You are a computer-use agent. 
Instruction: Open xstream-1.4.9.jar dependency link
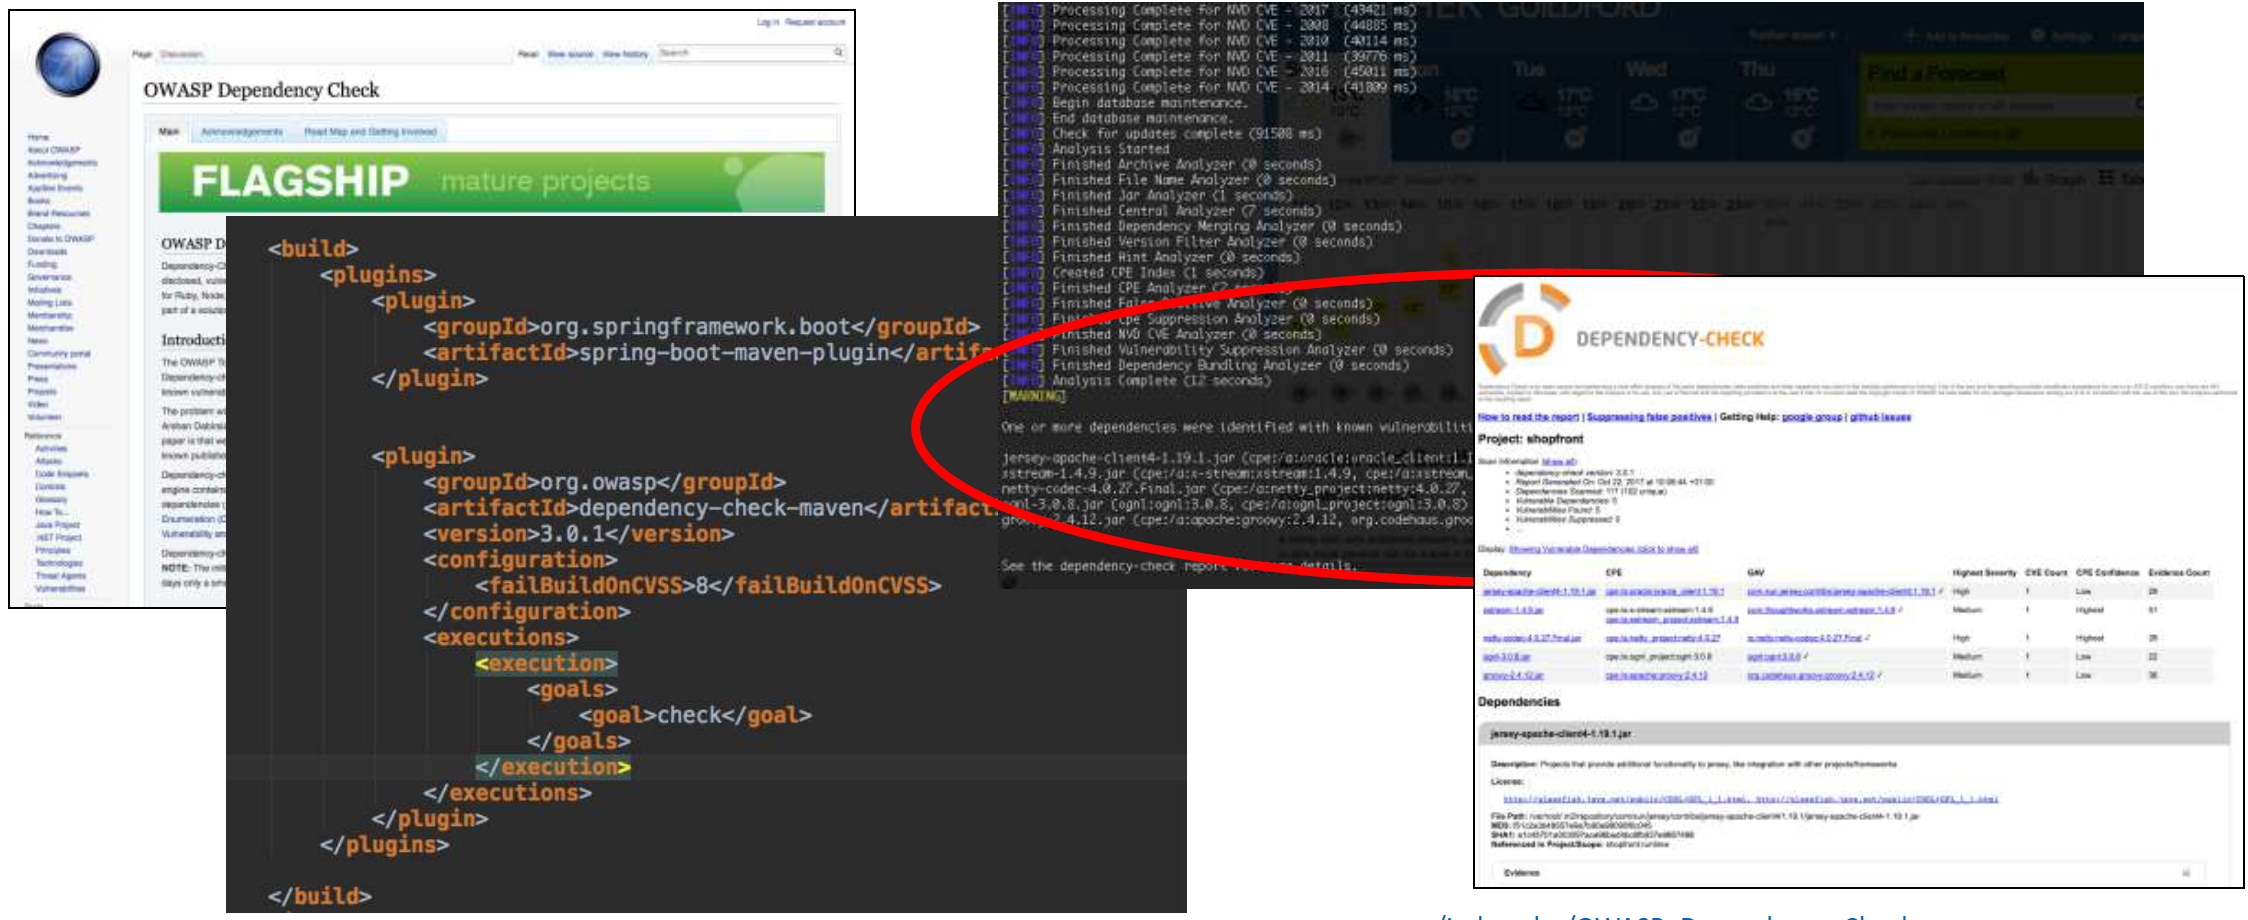[x=1513, y=610]
